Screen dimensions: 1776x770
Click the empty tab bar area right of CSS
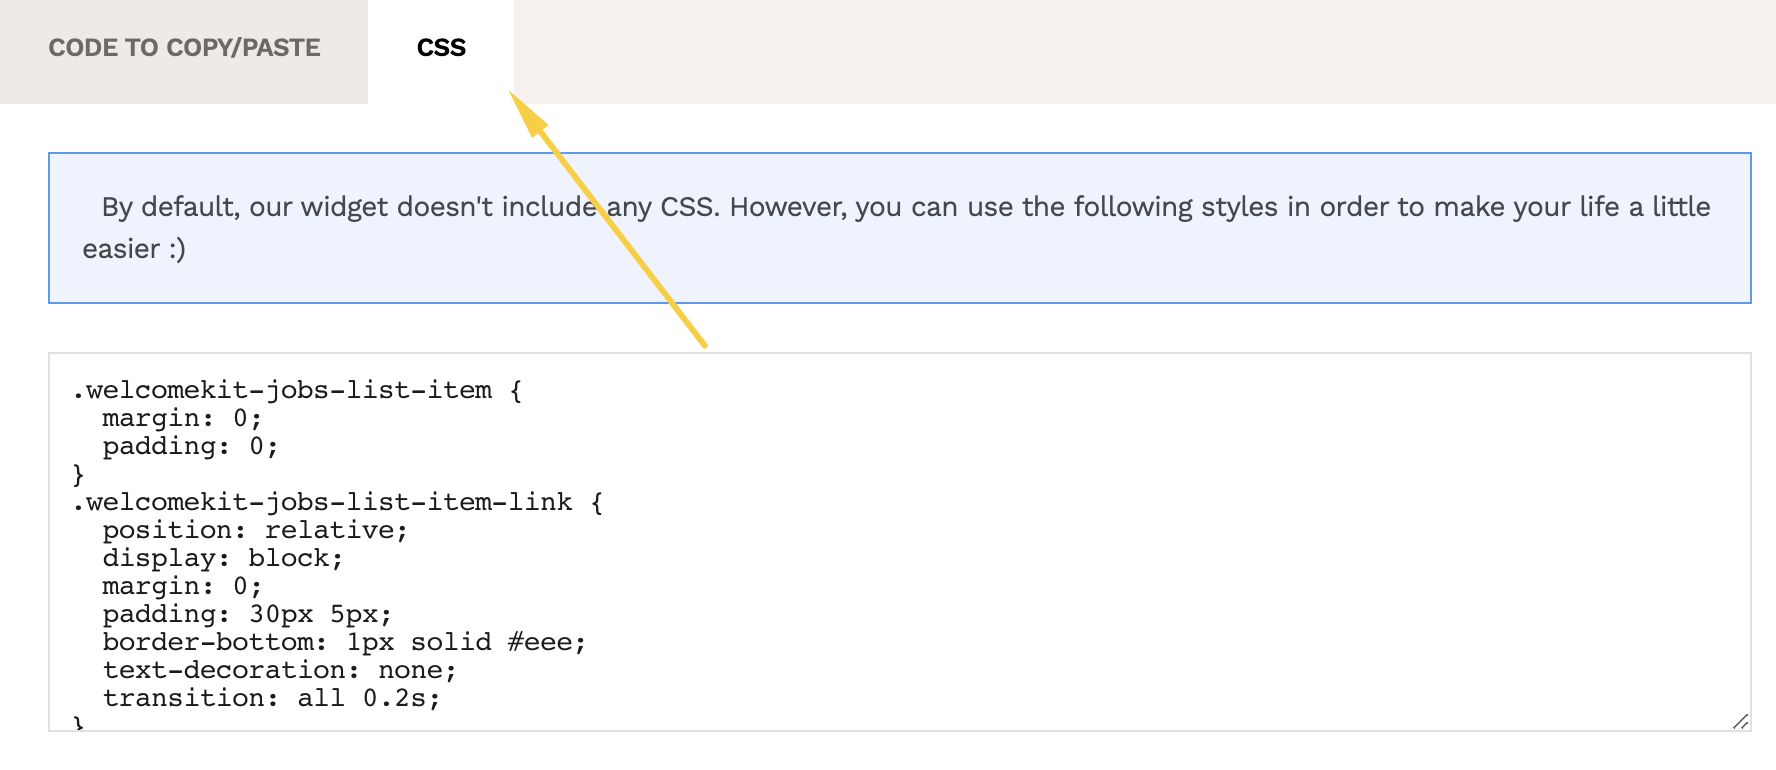(1140, 50)
